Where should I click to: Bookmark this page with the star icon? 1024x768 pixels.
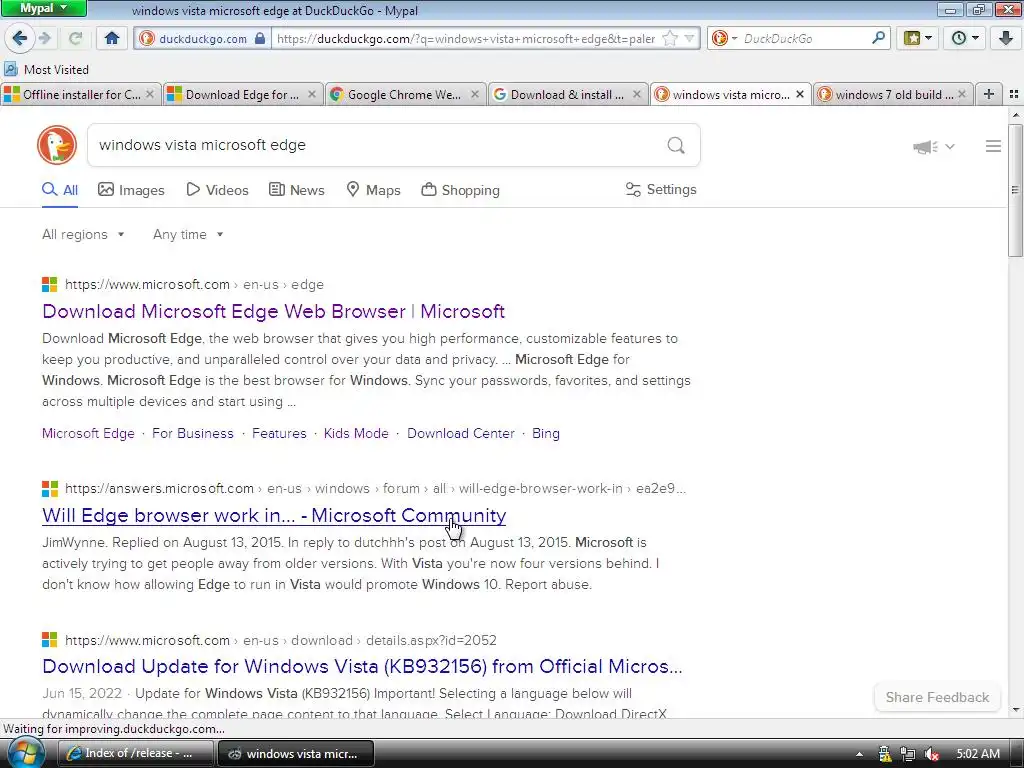(x=669, y=39)
